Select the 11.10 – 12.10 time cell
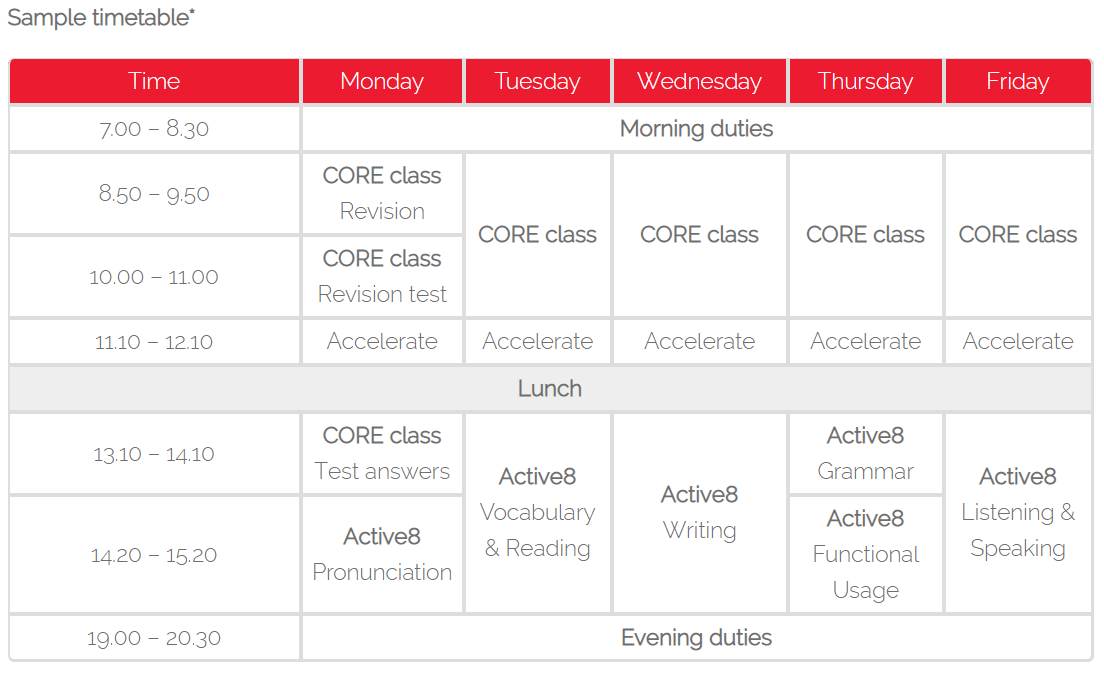Image resolution: width=1104 pixels, height=673 pixels. 154,342
